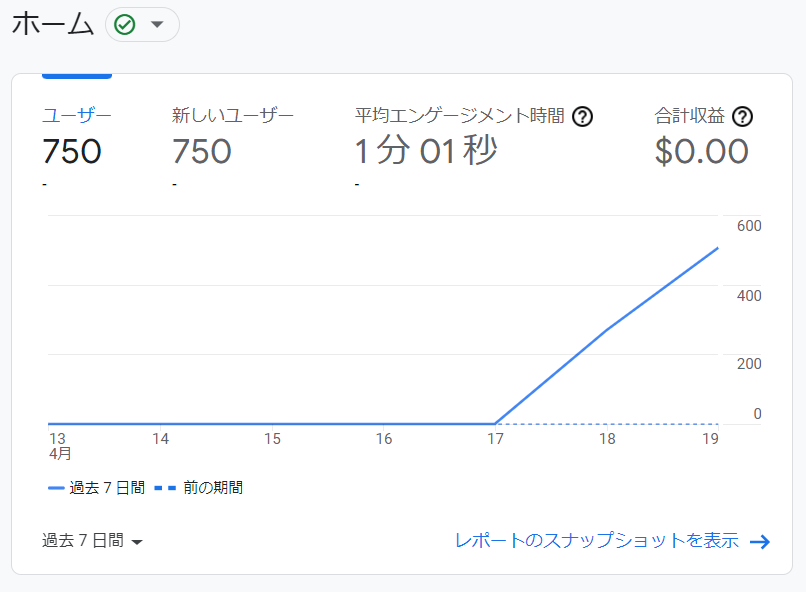Open レポートのスナップショットを表示 link
The height and width of the screenshot is (592, 806).
(x=597, y=541)
